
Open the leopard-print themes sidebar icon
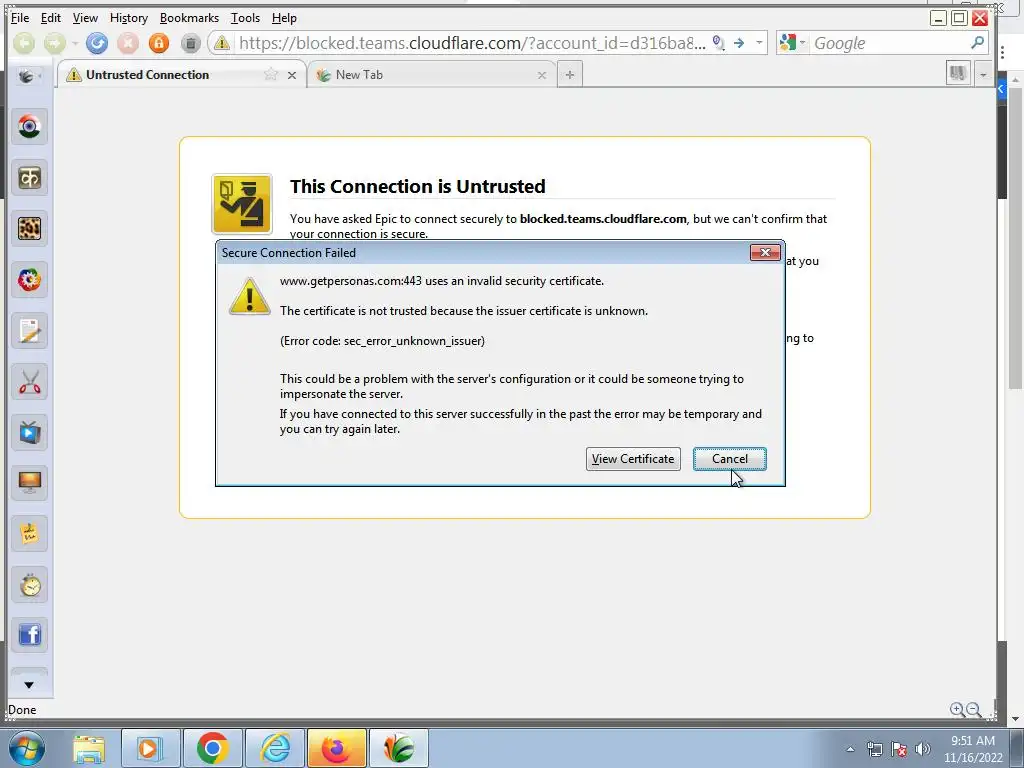(x=29, y=229)
